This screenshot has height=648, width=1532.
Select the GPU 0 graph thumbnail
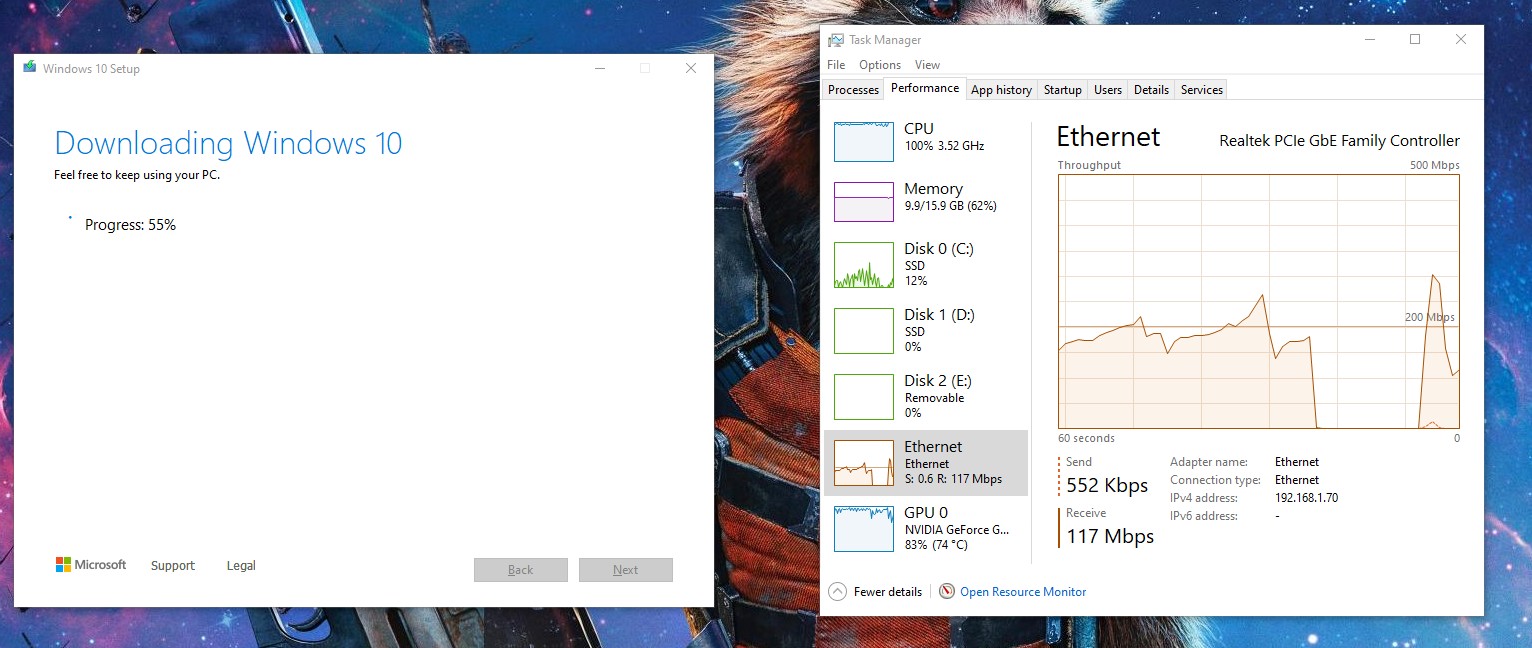point(864,529)
